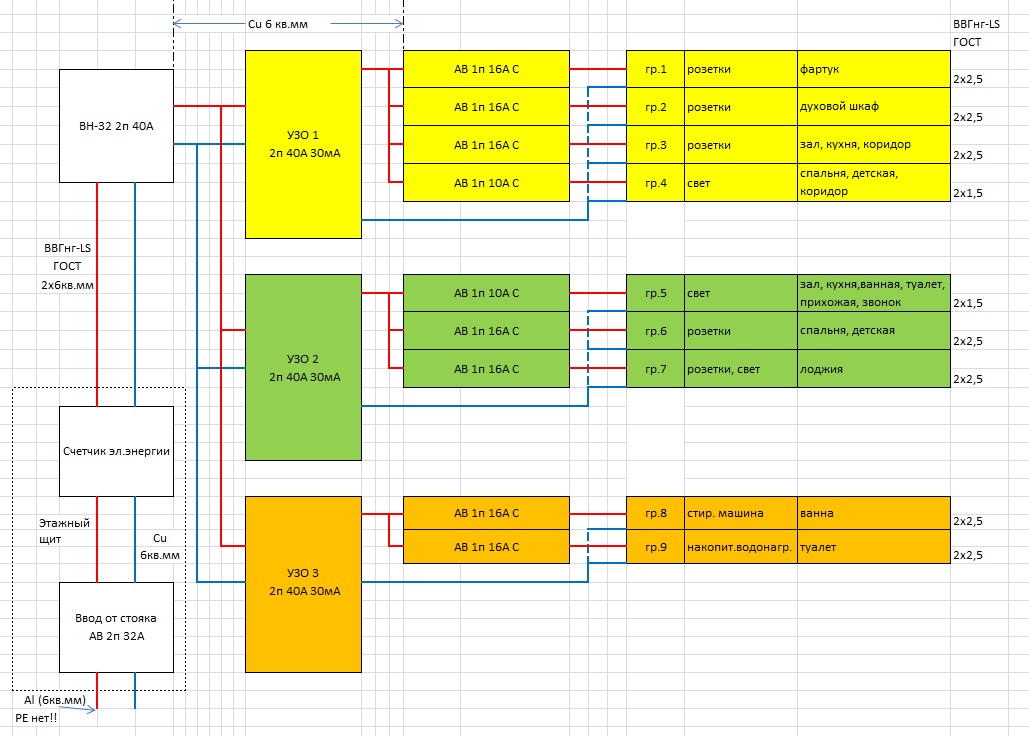Select the фартук cell
The image size is (1029, 736).
(x=872, y=70)
